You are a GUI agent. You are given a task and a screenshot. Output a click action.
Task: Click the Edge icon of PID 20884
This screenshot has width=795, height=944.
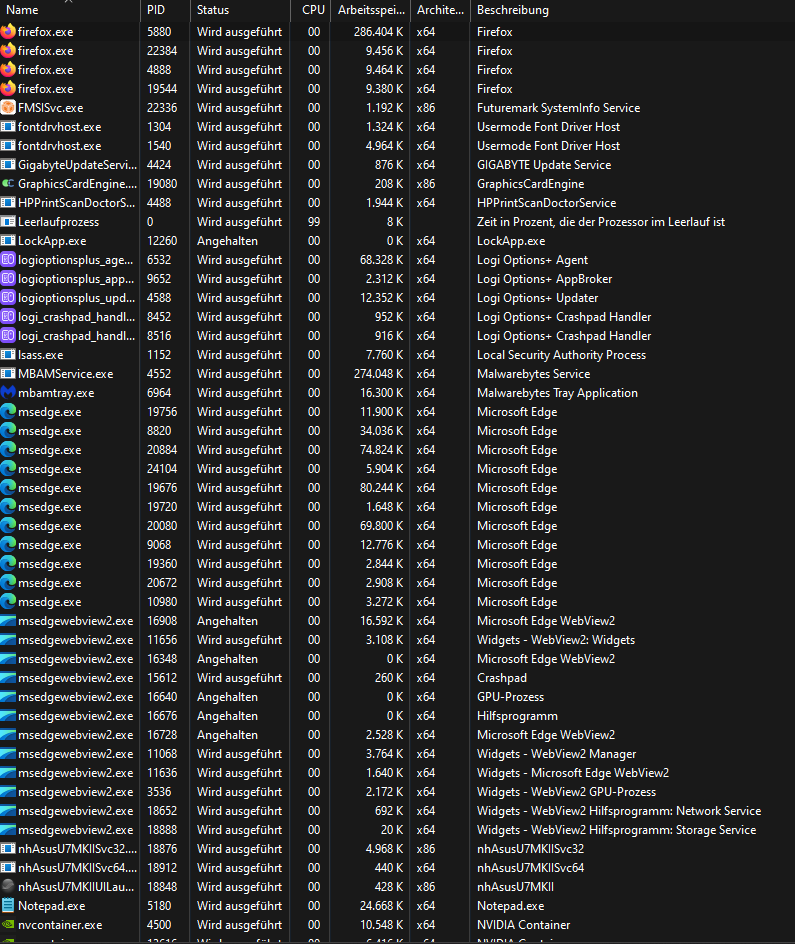(x=8, y=450)
